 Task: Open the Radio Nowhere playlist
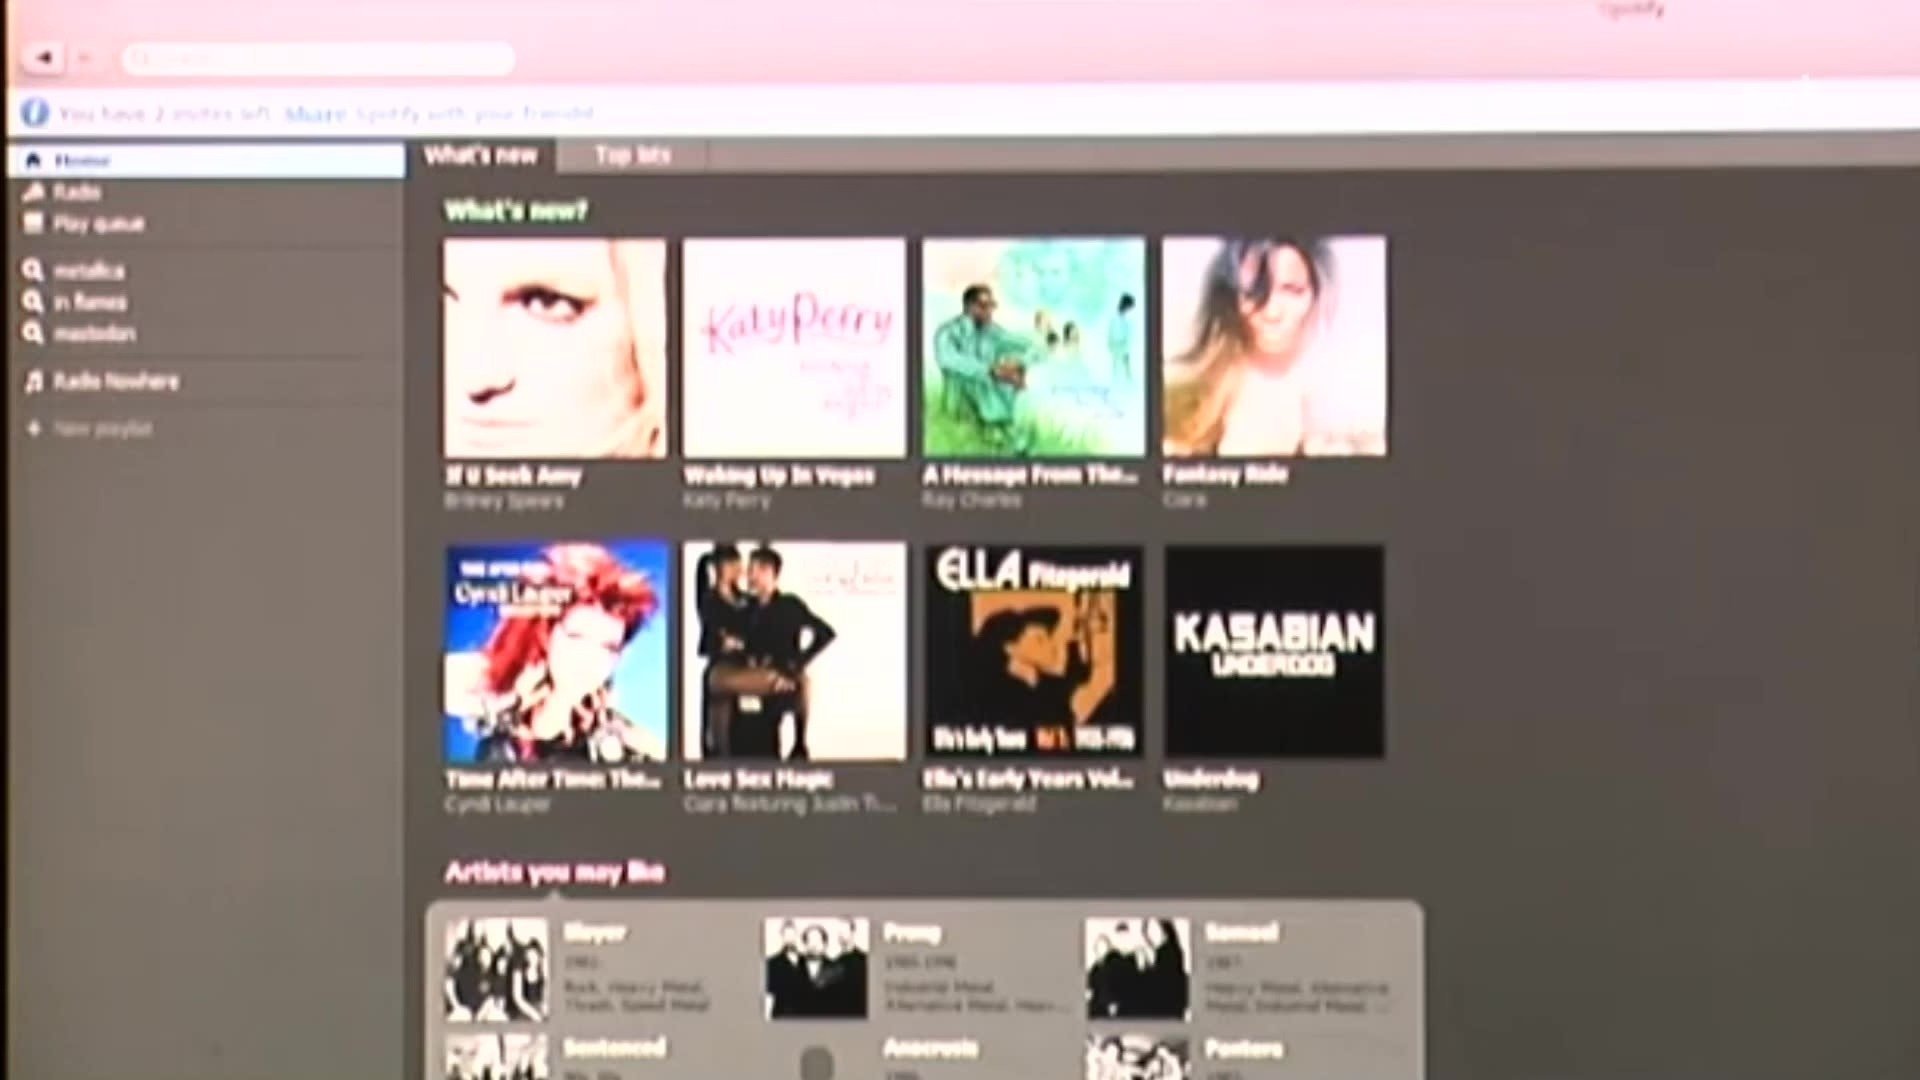tap(116, 381)
